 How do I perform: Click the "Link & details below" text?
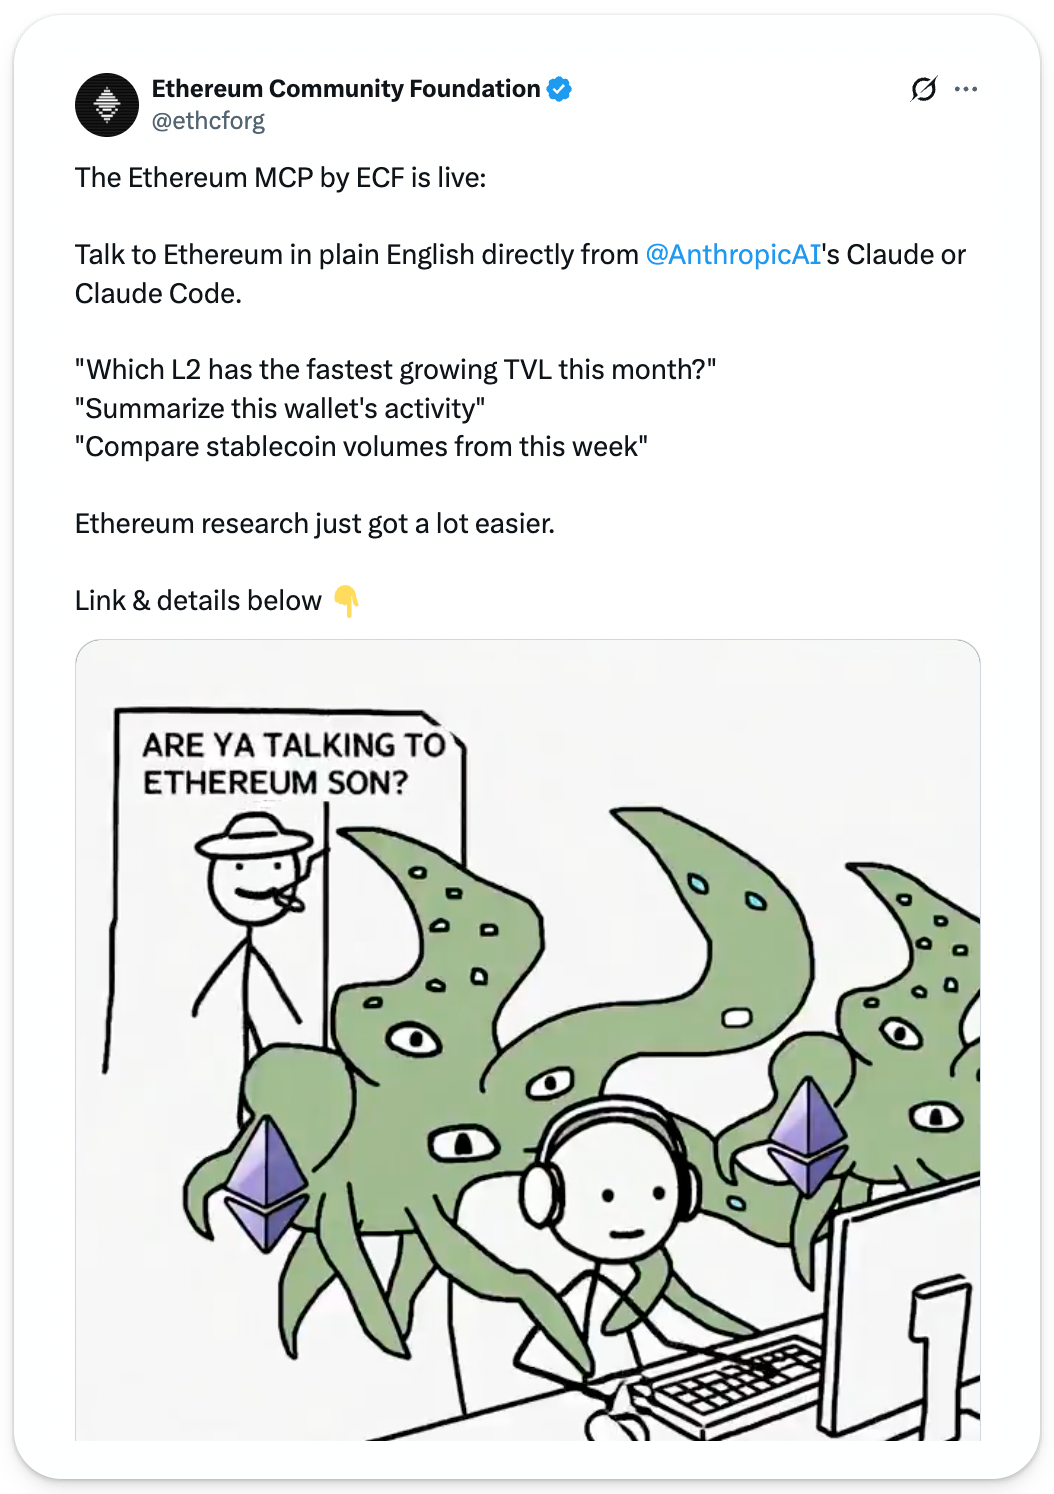198,601
